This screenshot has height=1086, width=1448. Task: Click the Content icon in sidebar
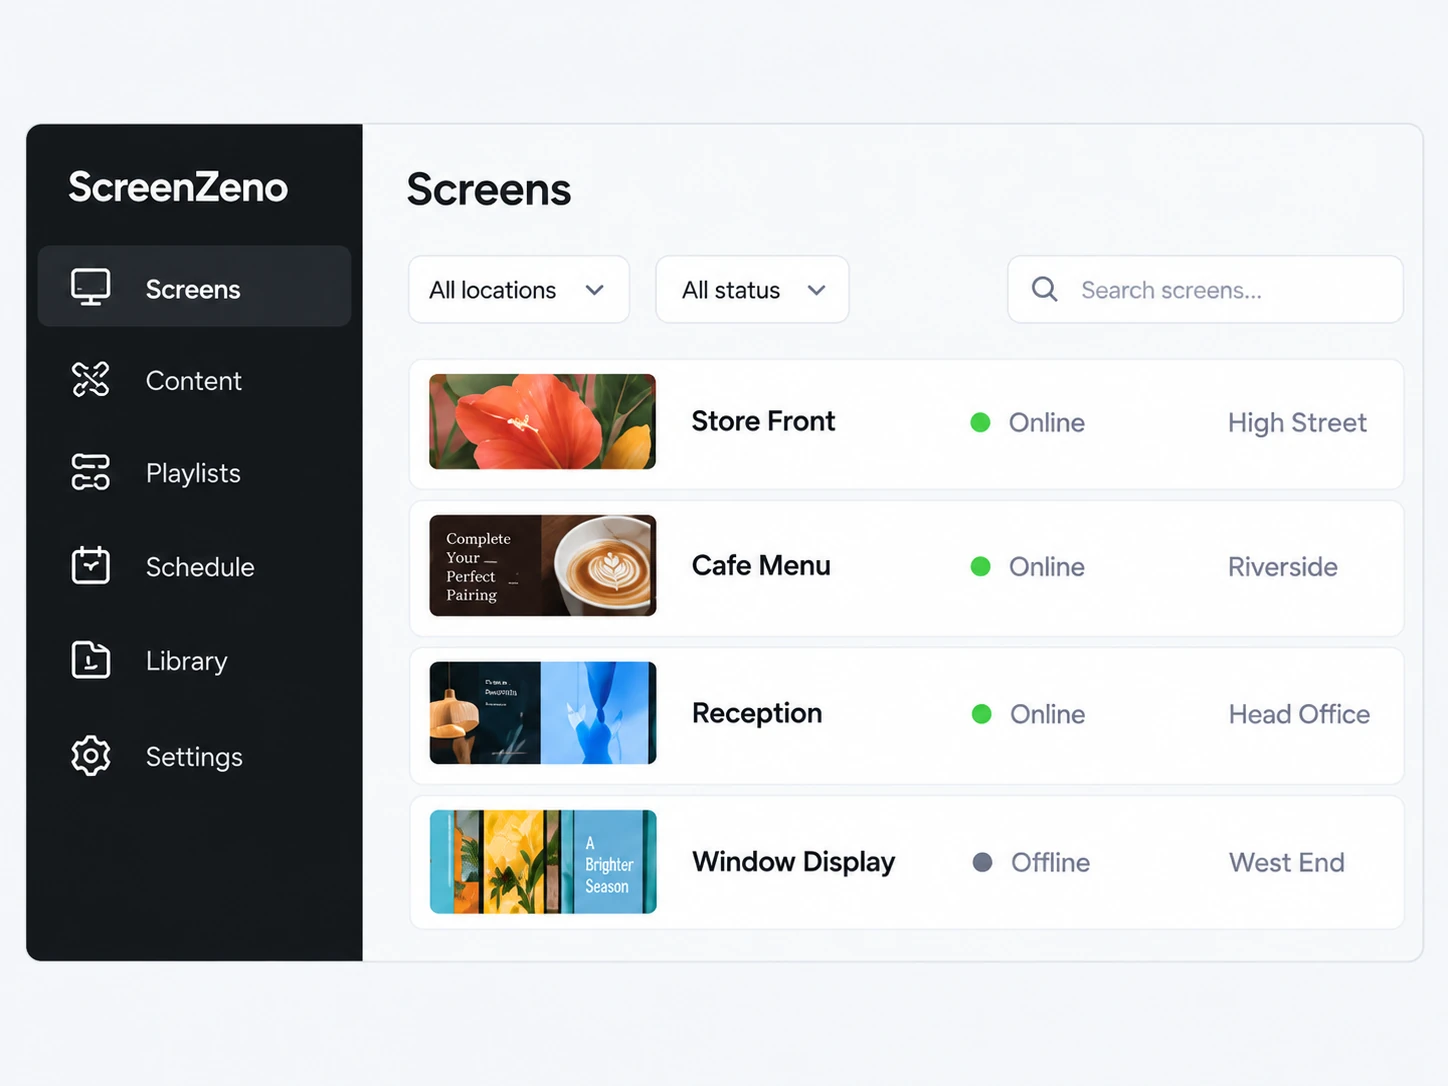click(90, 380)
